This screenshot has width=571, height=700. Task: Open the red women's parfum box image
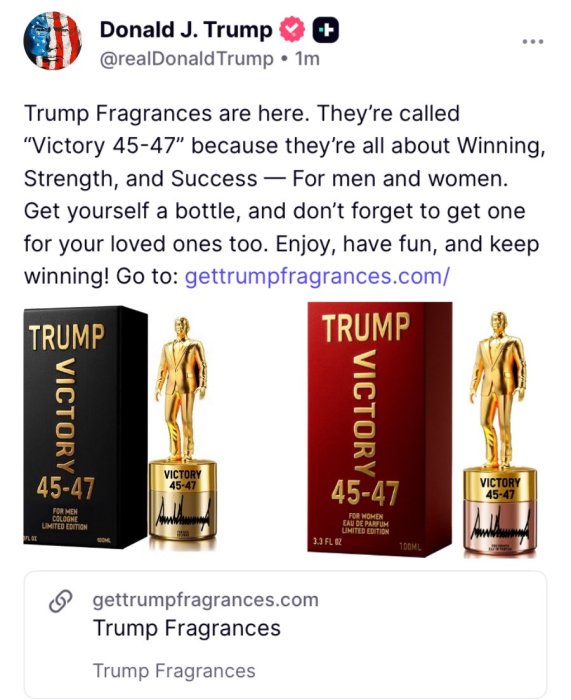[x=379, y=429]
